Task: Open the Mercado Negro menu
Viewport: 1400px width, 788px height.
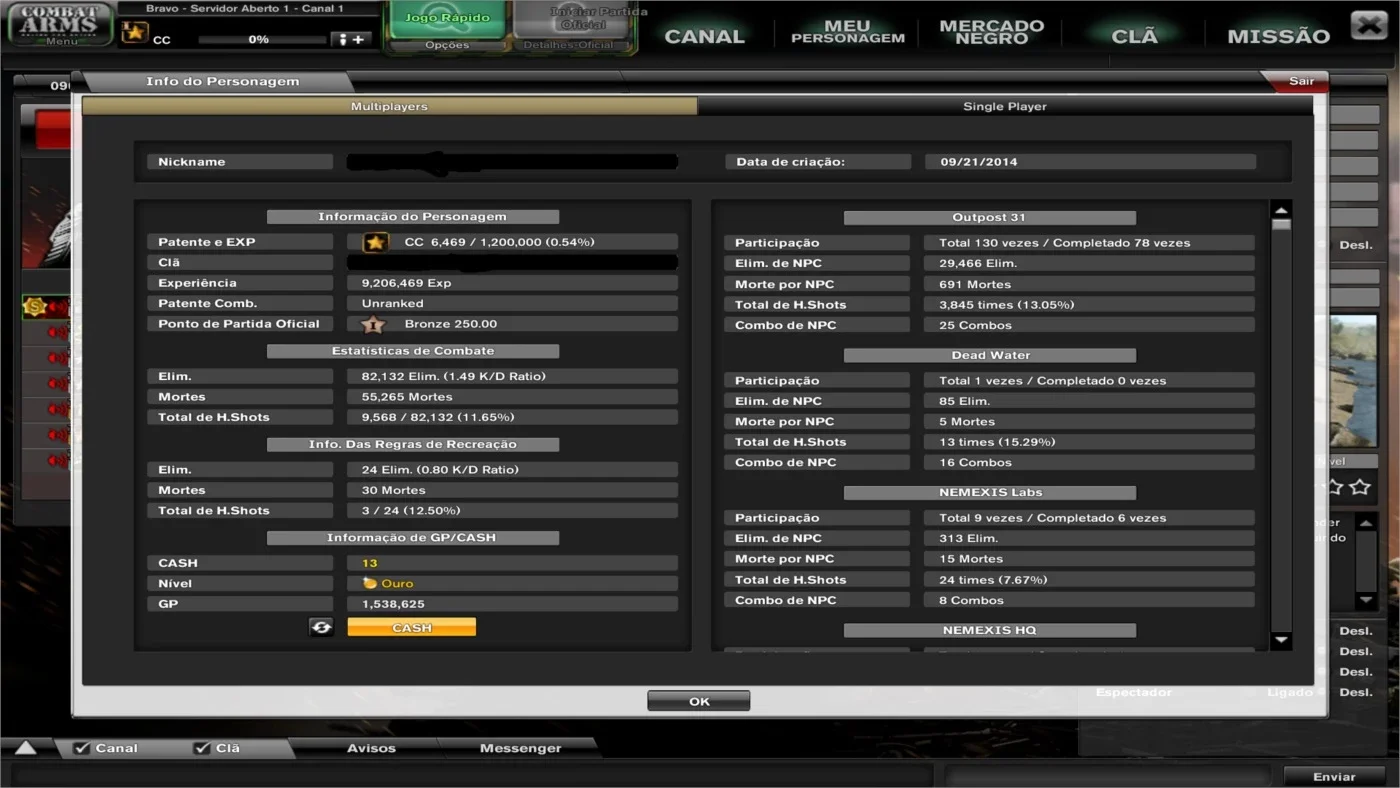Action: pos(991,32)
